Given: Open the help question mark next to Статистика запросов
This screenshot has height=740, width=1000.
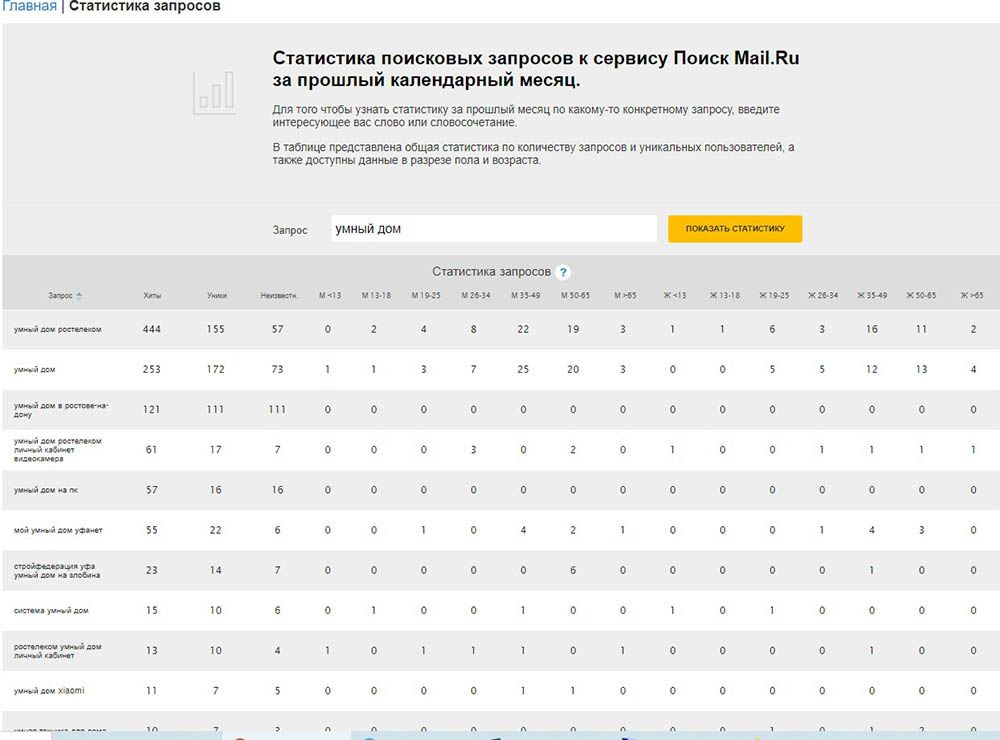Looking at the screenshot, I should point(563,272).
